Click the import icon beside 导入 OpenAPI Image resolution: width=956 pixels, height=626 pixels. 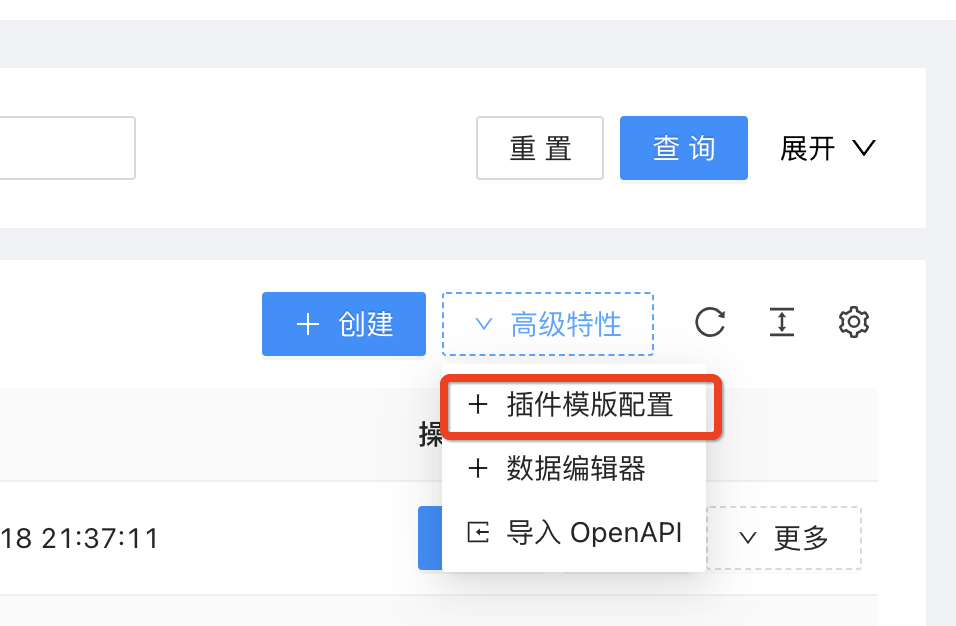coord(478,532)
